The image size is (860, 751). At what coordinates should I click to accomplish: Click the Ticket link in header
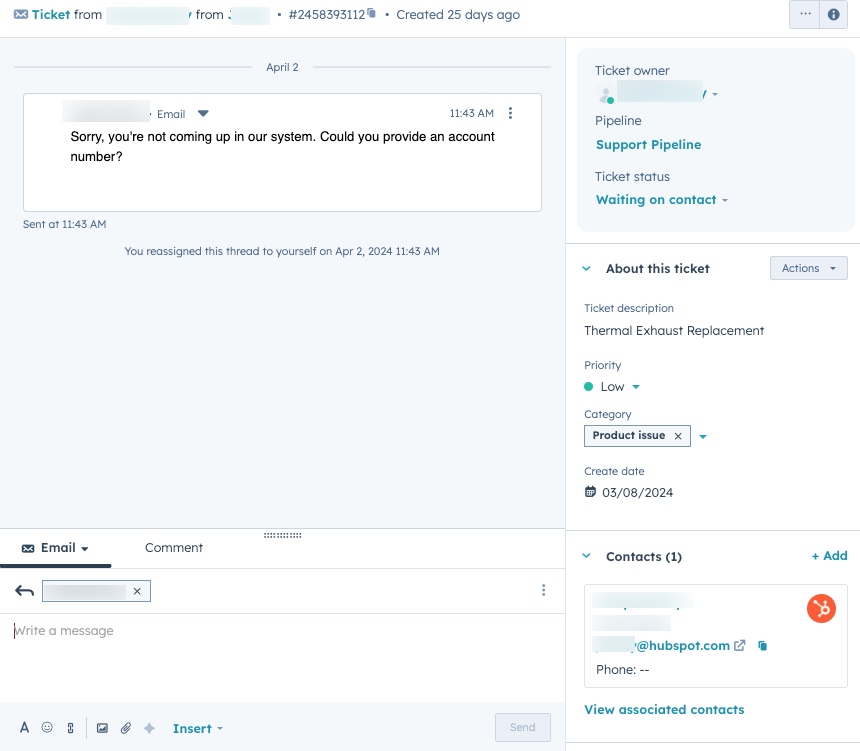pos(50,15)
